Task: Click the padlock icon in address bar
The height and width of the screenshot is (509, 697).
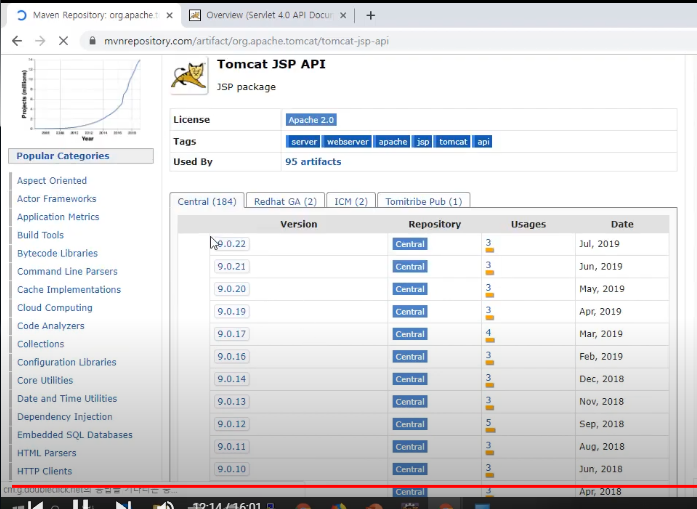Action: point(92,41)
